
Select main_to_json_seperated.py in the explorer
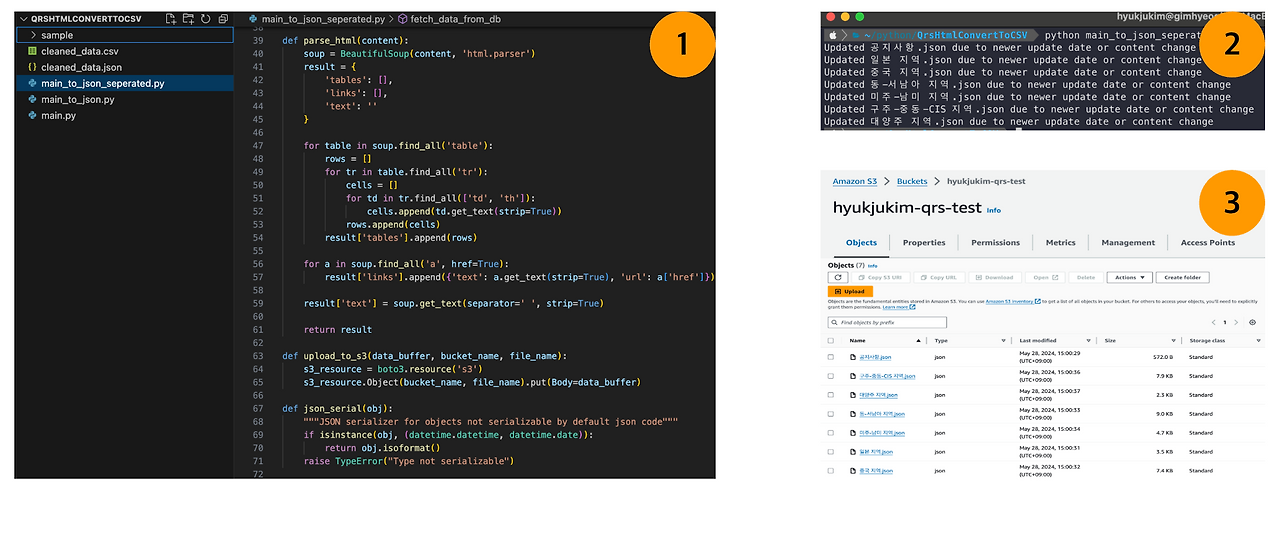(x=124, y=83)
